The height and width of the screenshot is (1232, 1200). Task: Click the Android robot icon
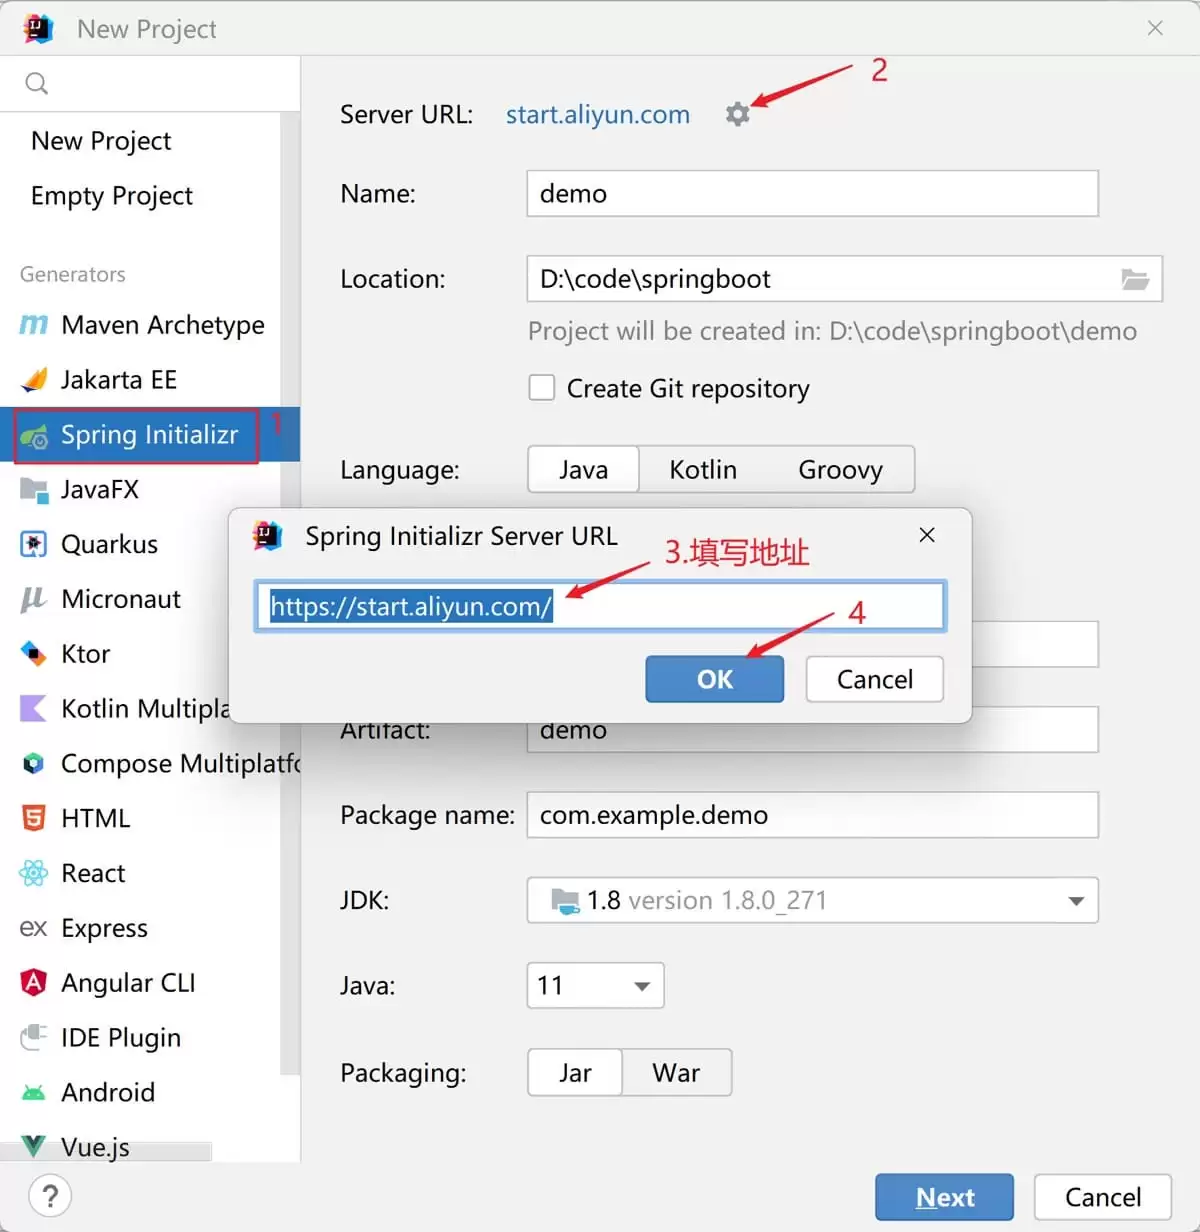pyautogui.click(x=34, y=1092)
